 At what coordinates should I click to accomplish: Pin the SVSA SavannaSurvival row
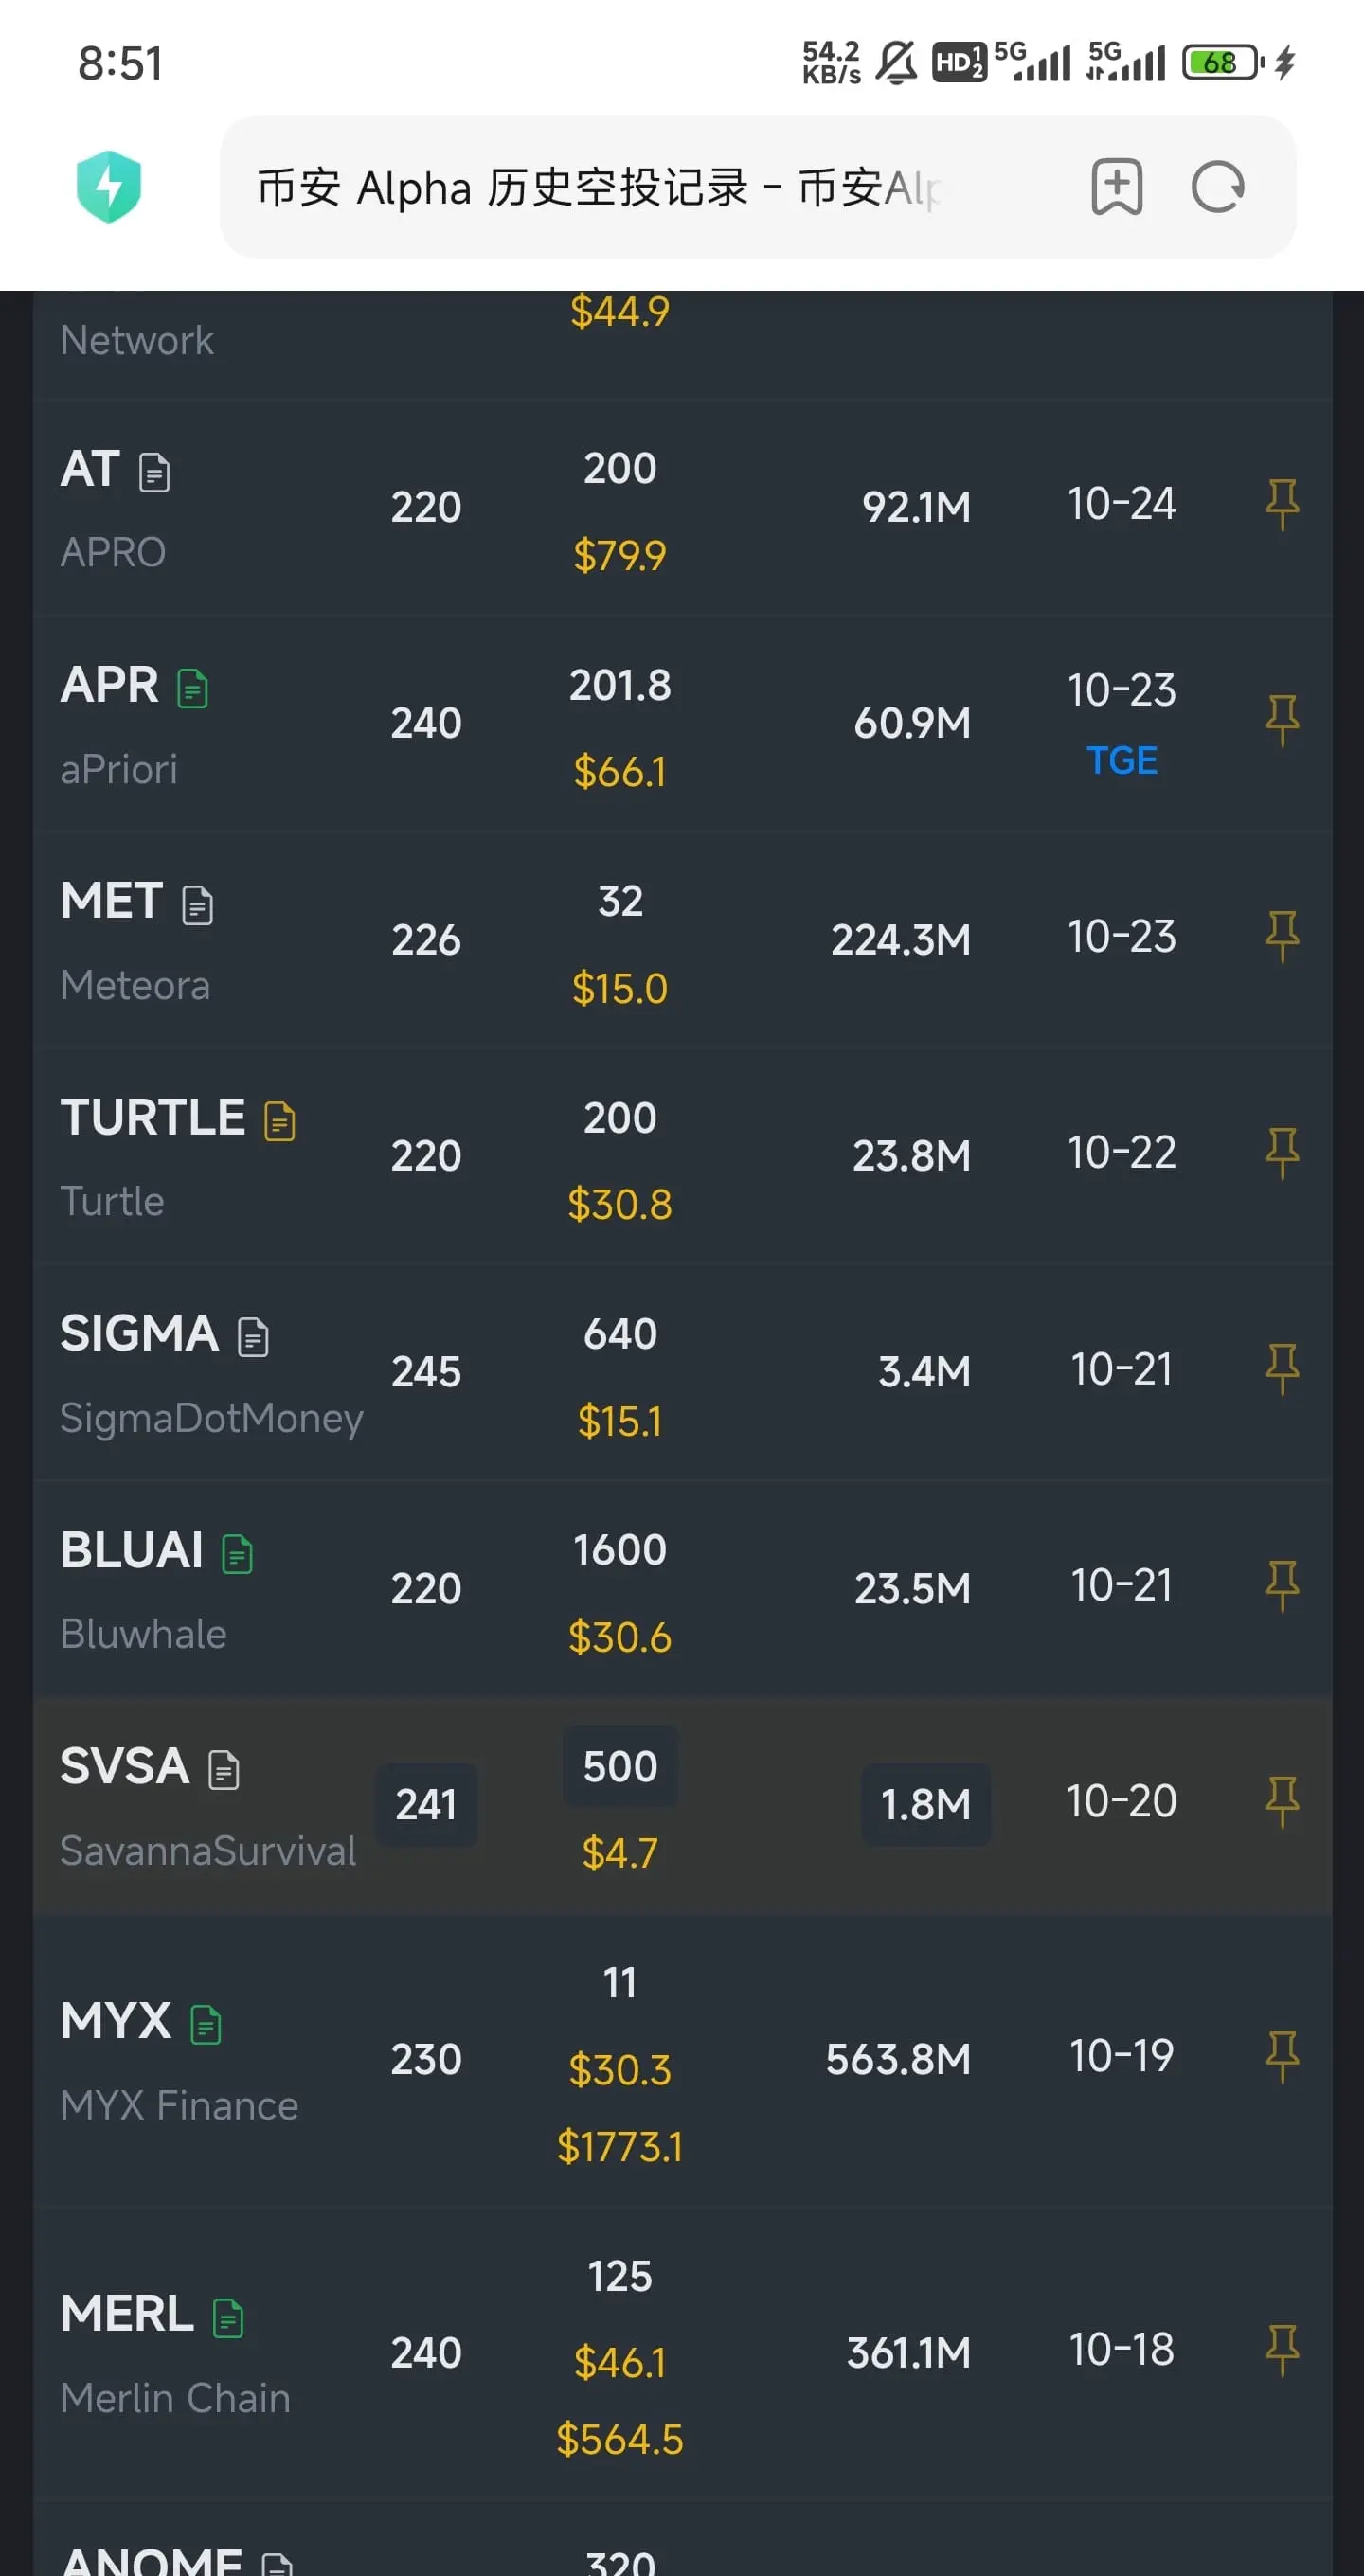[1282, 1802]
